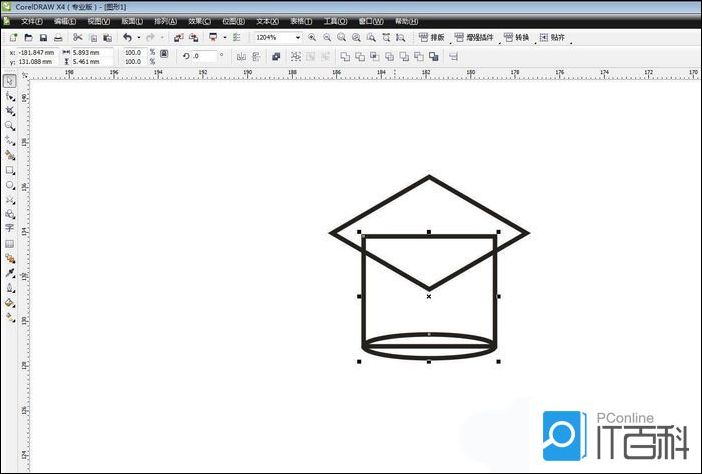Expand the undo history dropdown arrow
Screen dimensions: 702x474
coord(139,37)
